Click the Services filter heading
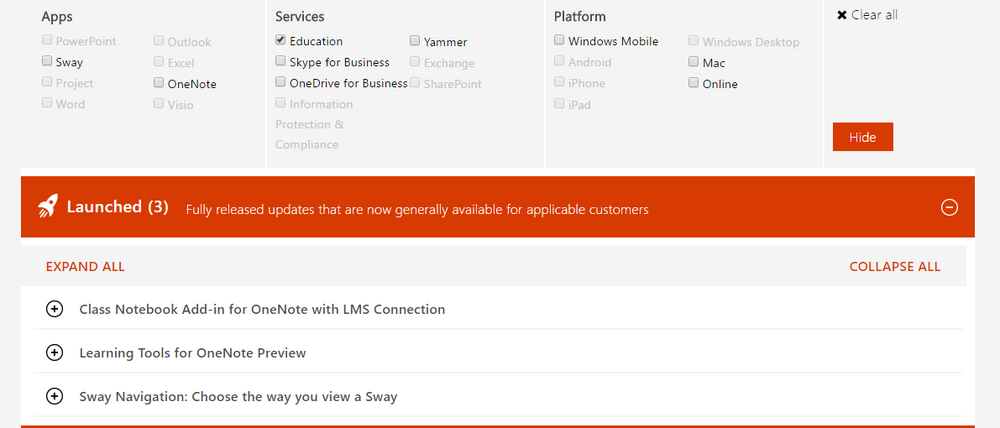Screen dimensions: 1000x428 [x=300, y=17]
